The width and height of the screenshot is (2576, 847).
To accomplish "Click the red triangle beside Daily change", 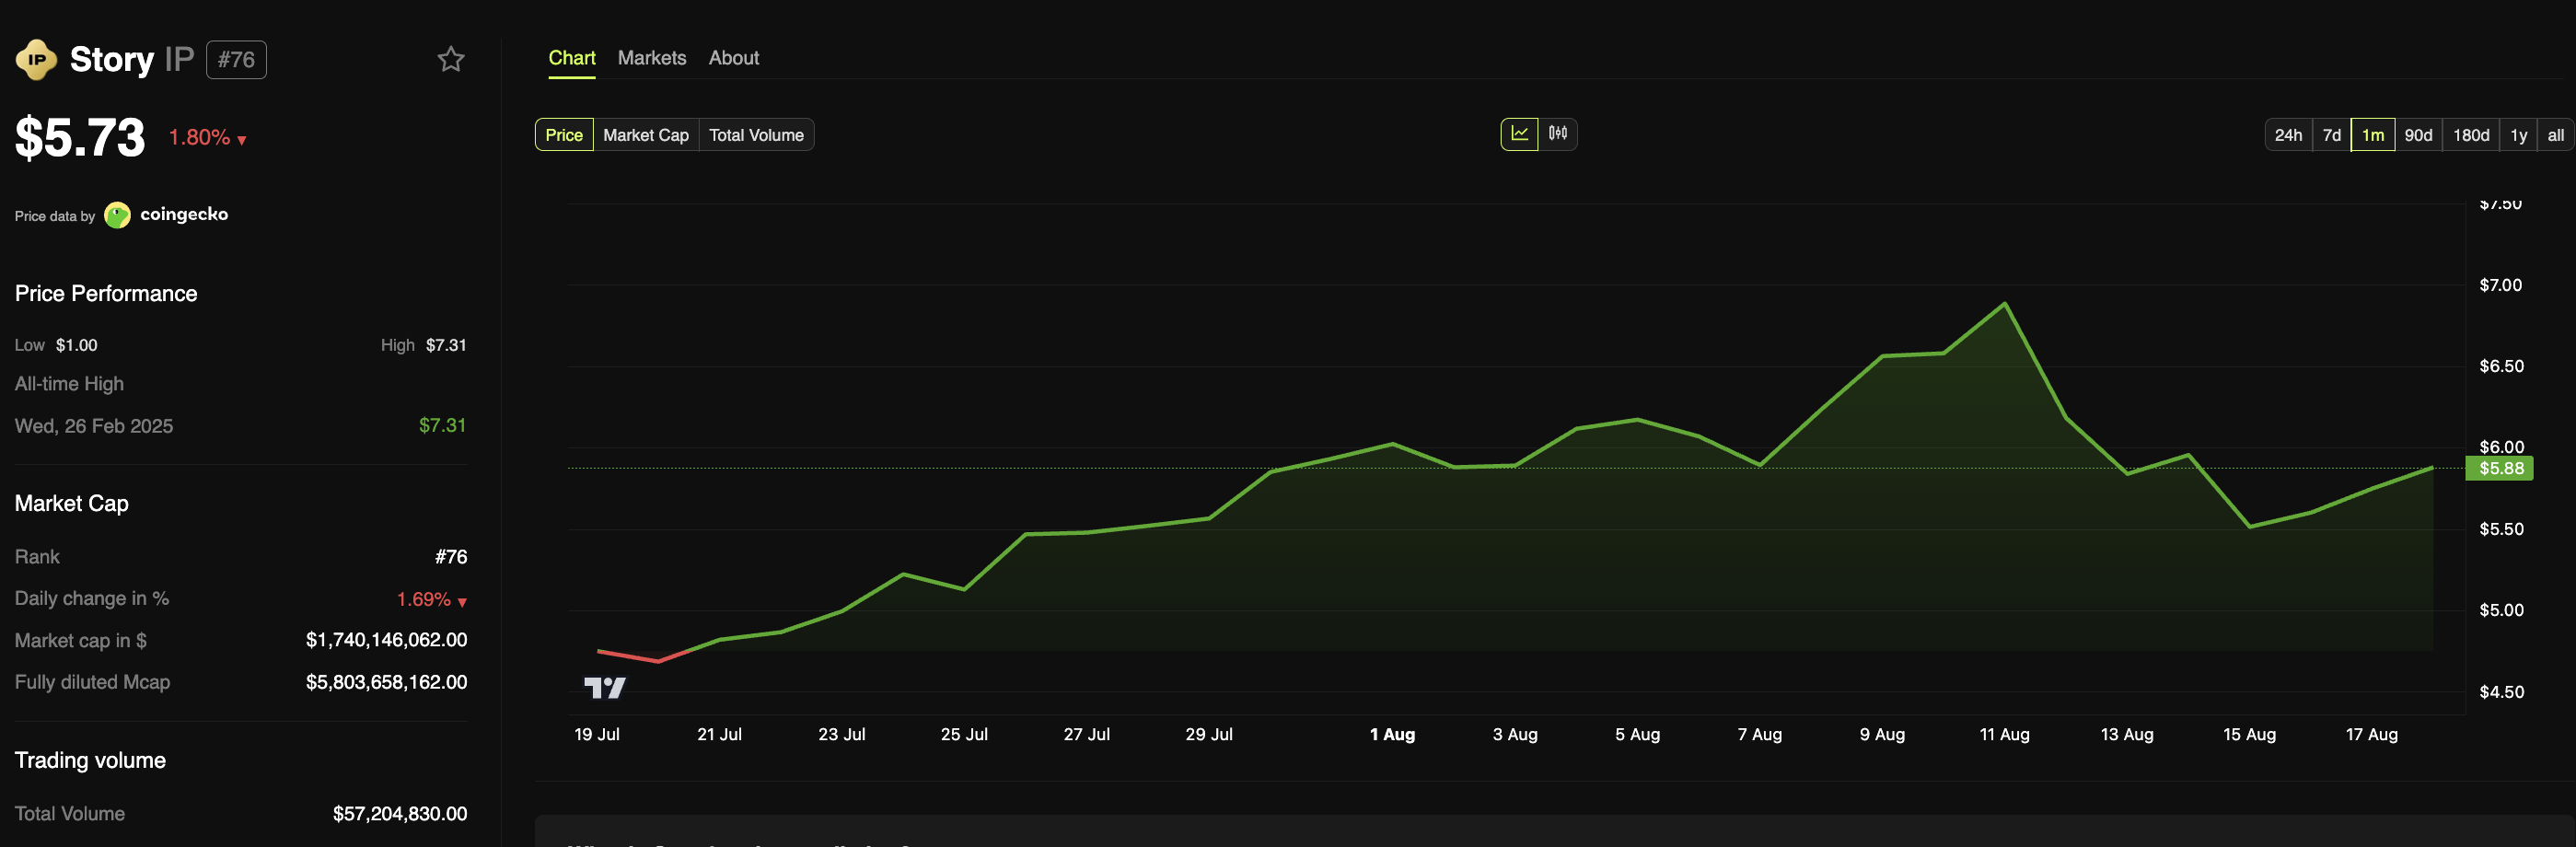I will [x=461, y=601].
